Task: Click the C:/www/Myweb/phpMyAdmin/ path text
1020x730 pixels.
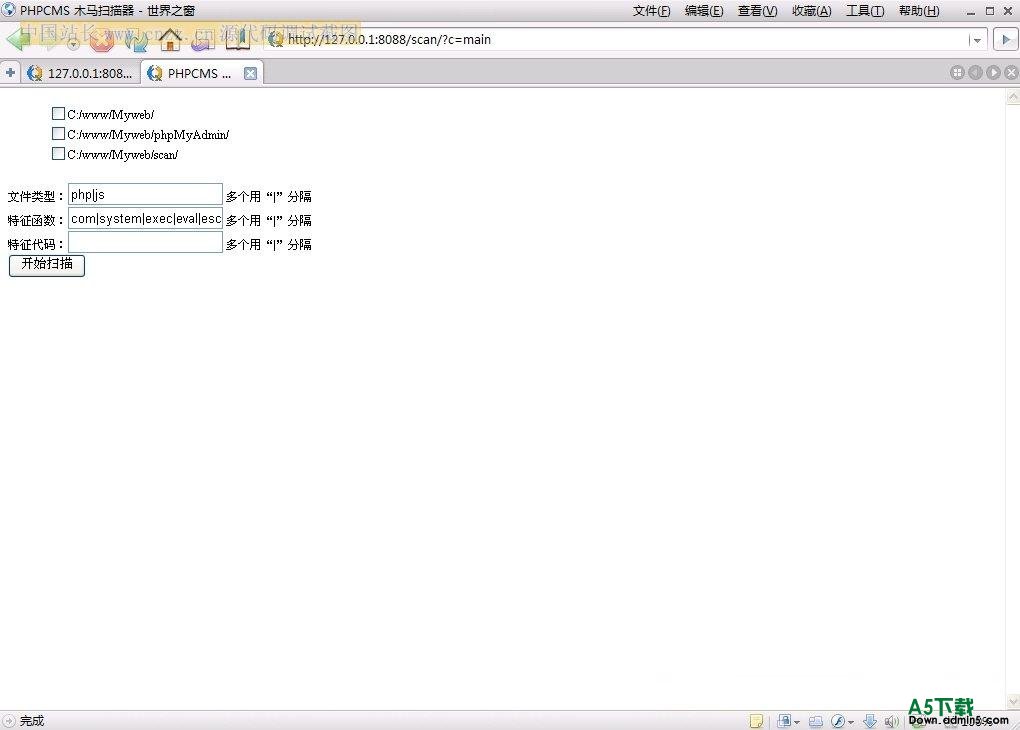Action: (x=148, y=135)
